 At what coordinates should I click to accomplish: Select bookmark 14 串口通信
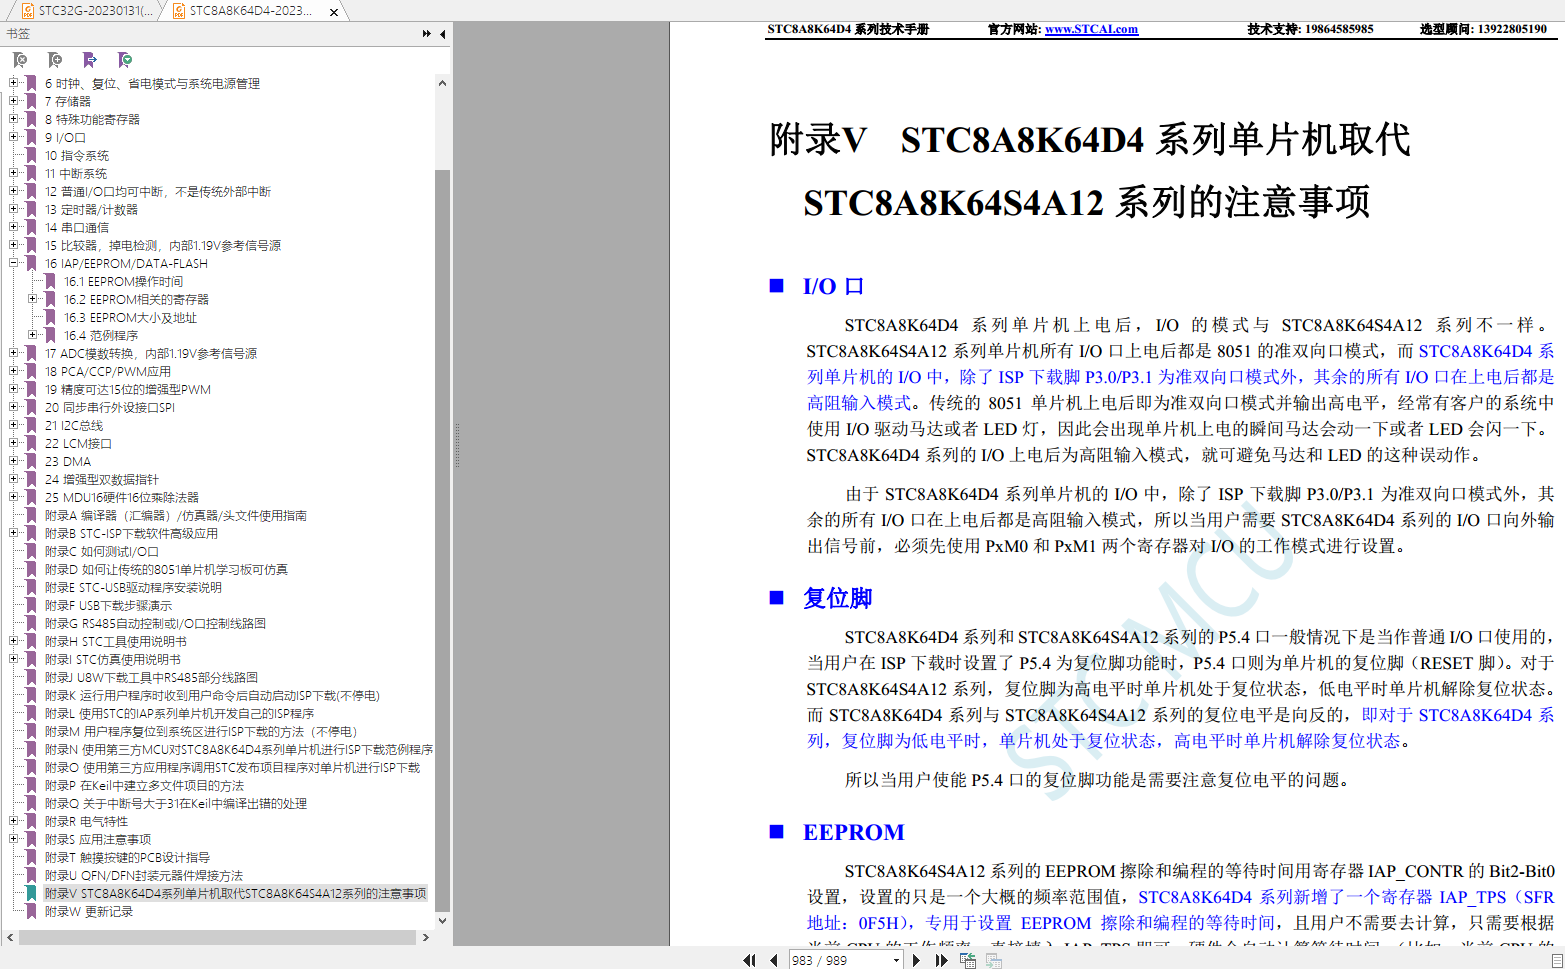tap(77, 227)
